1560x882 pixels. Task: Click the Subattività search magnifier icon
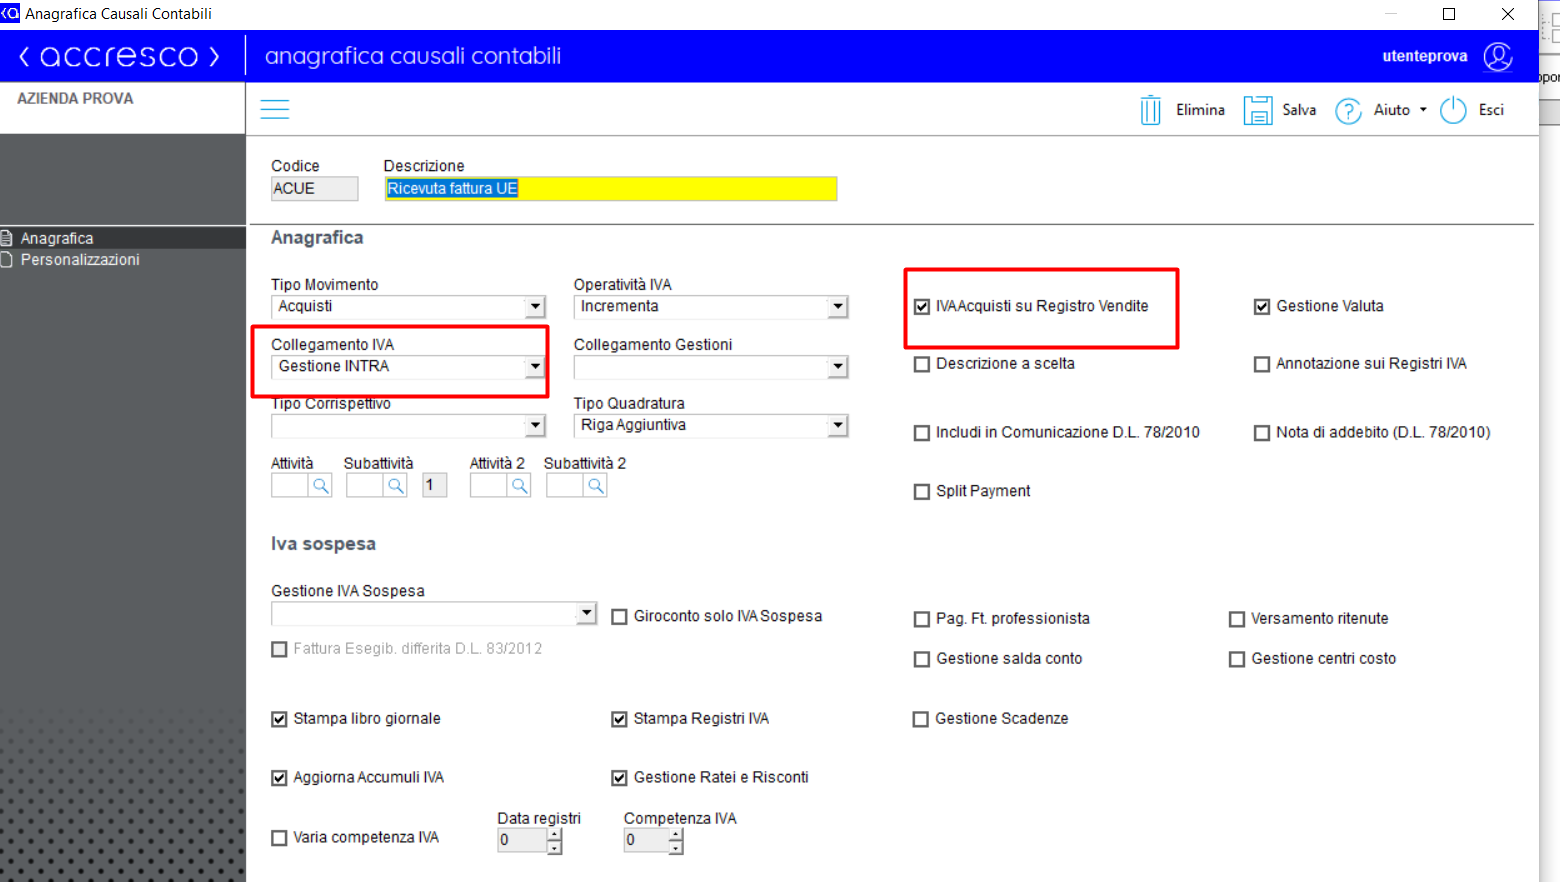(x=396, y=486)
